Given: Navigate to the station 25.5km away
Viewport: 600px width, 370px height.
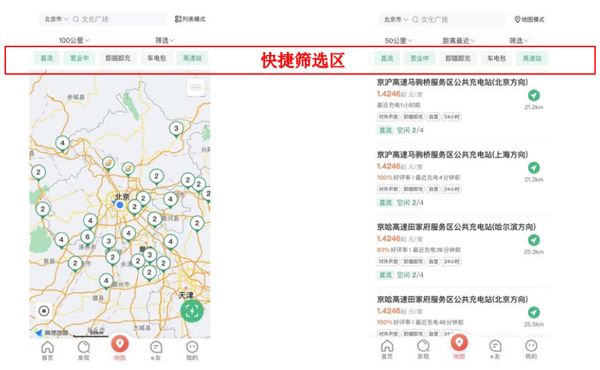Looking at the screenshot, I should click(x=534, y=312).
